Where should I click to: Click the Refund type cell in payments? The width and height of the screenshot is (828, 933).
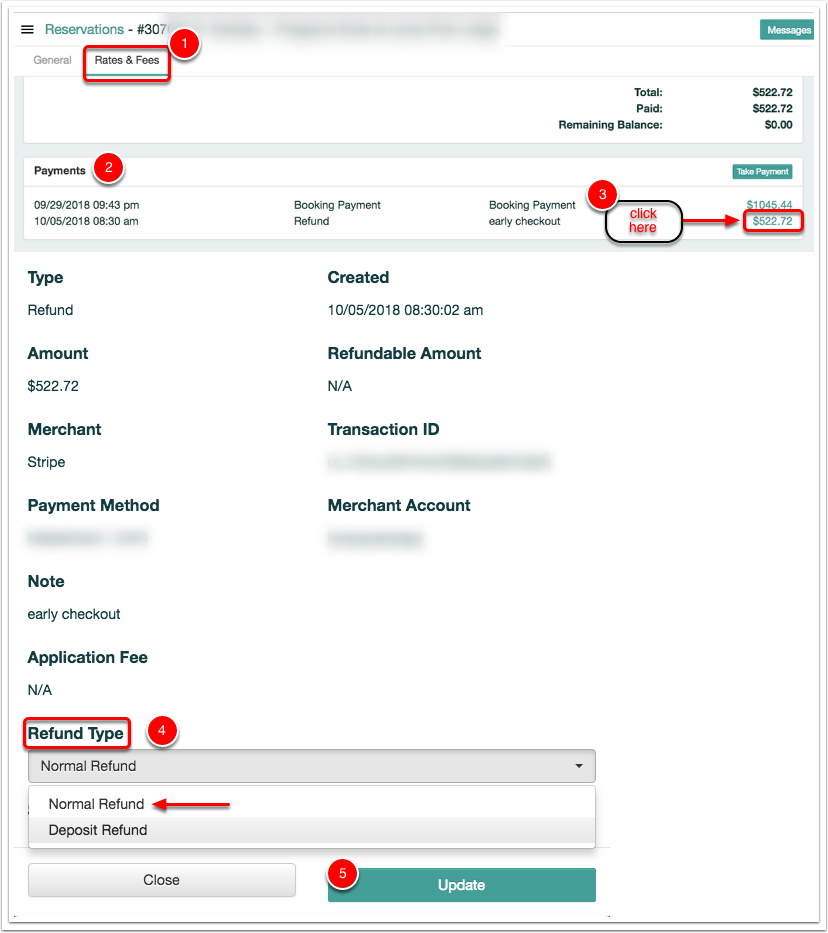(312, 221)
